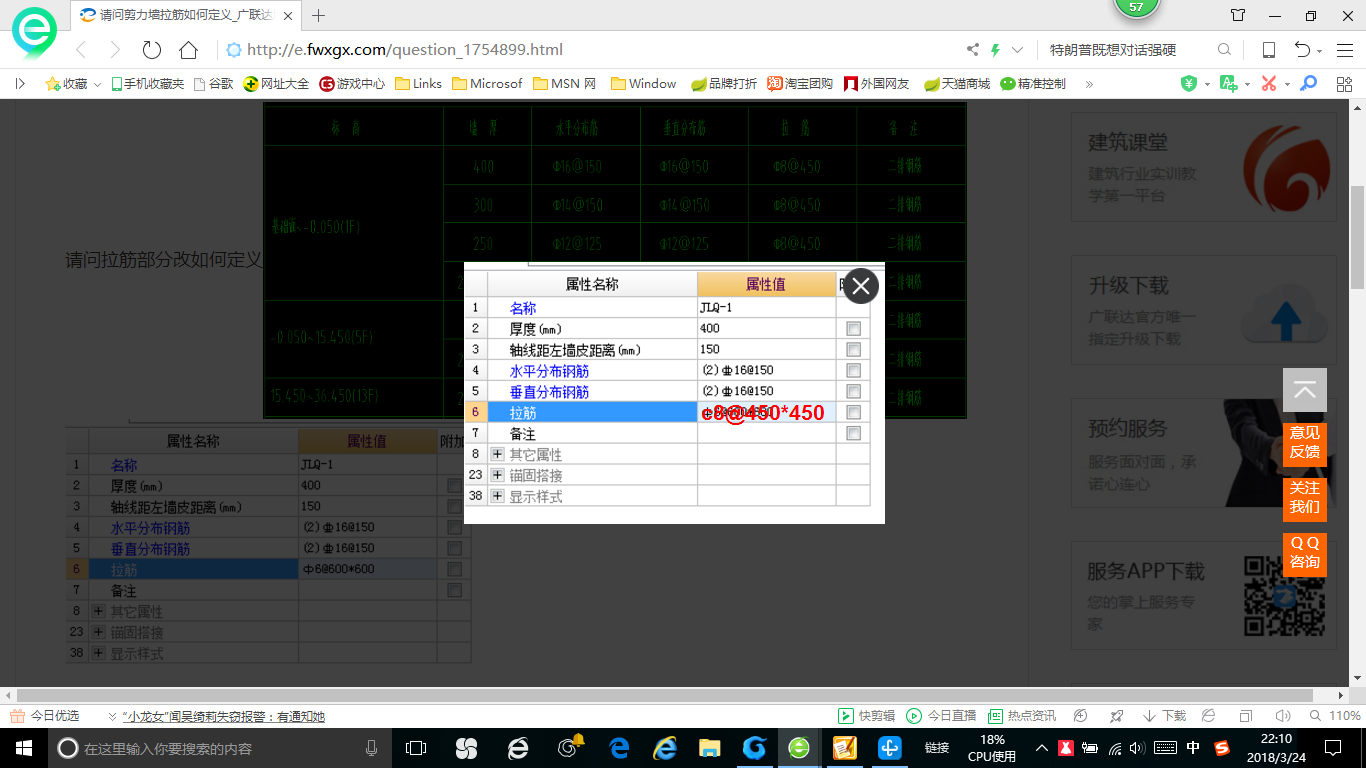Select the 名称 row in popup table
Viewport: 1366px width, 768px height.
click(x=667, y=308)
